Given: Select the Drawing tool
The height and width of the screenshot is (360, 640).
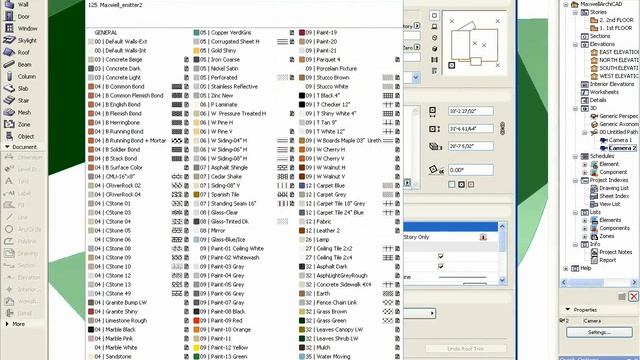Looking at the screenshot, I should [x=21, y=253].
